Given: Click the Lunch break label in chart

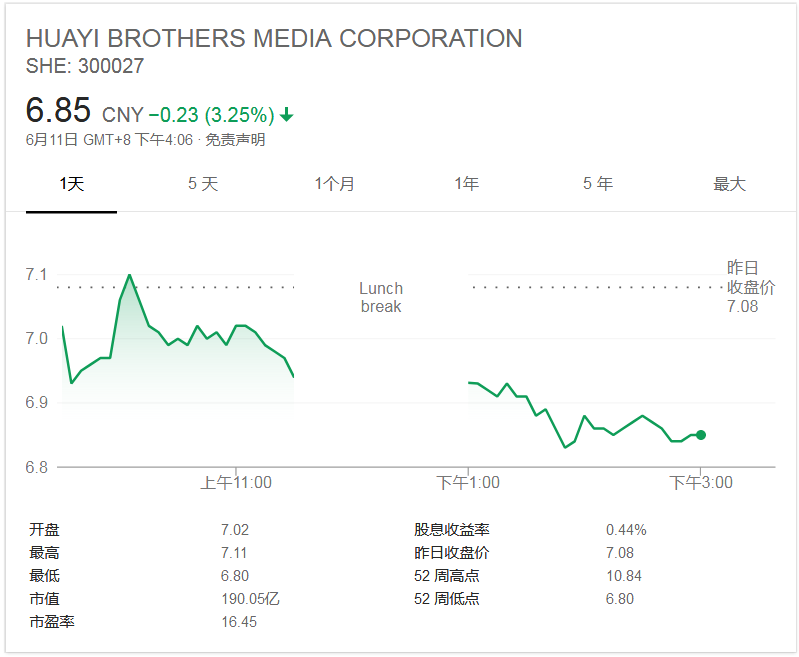Looking at the screenshot, I should coord(381,297).
